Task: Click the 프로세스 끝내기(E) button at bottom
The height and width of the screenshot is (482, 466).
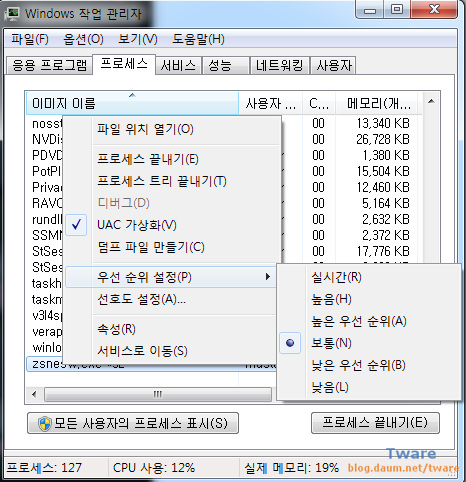Action: coord(375,423)
